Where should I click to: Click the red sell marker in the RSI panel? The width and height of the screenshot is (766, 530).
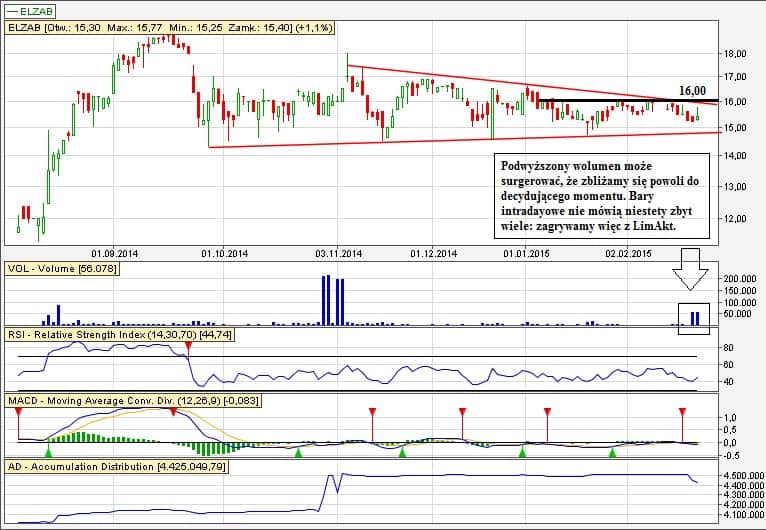tap(190, 346)
